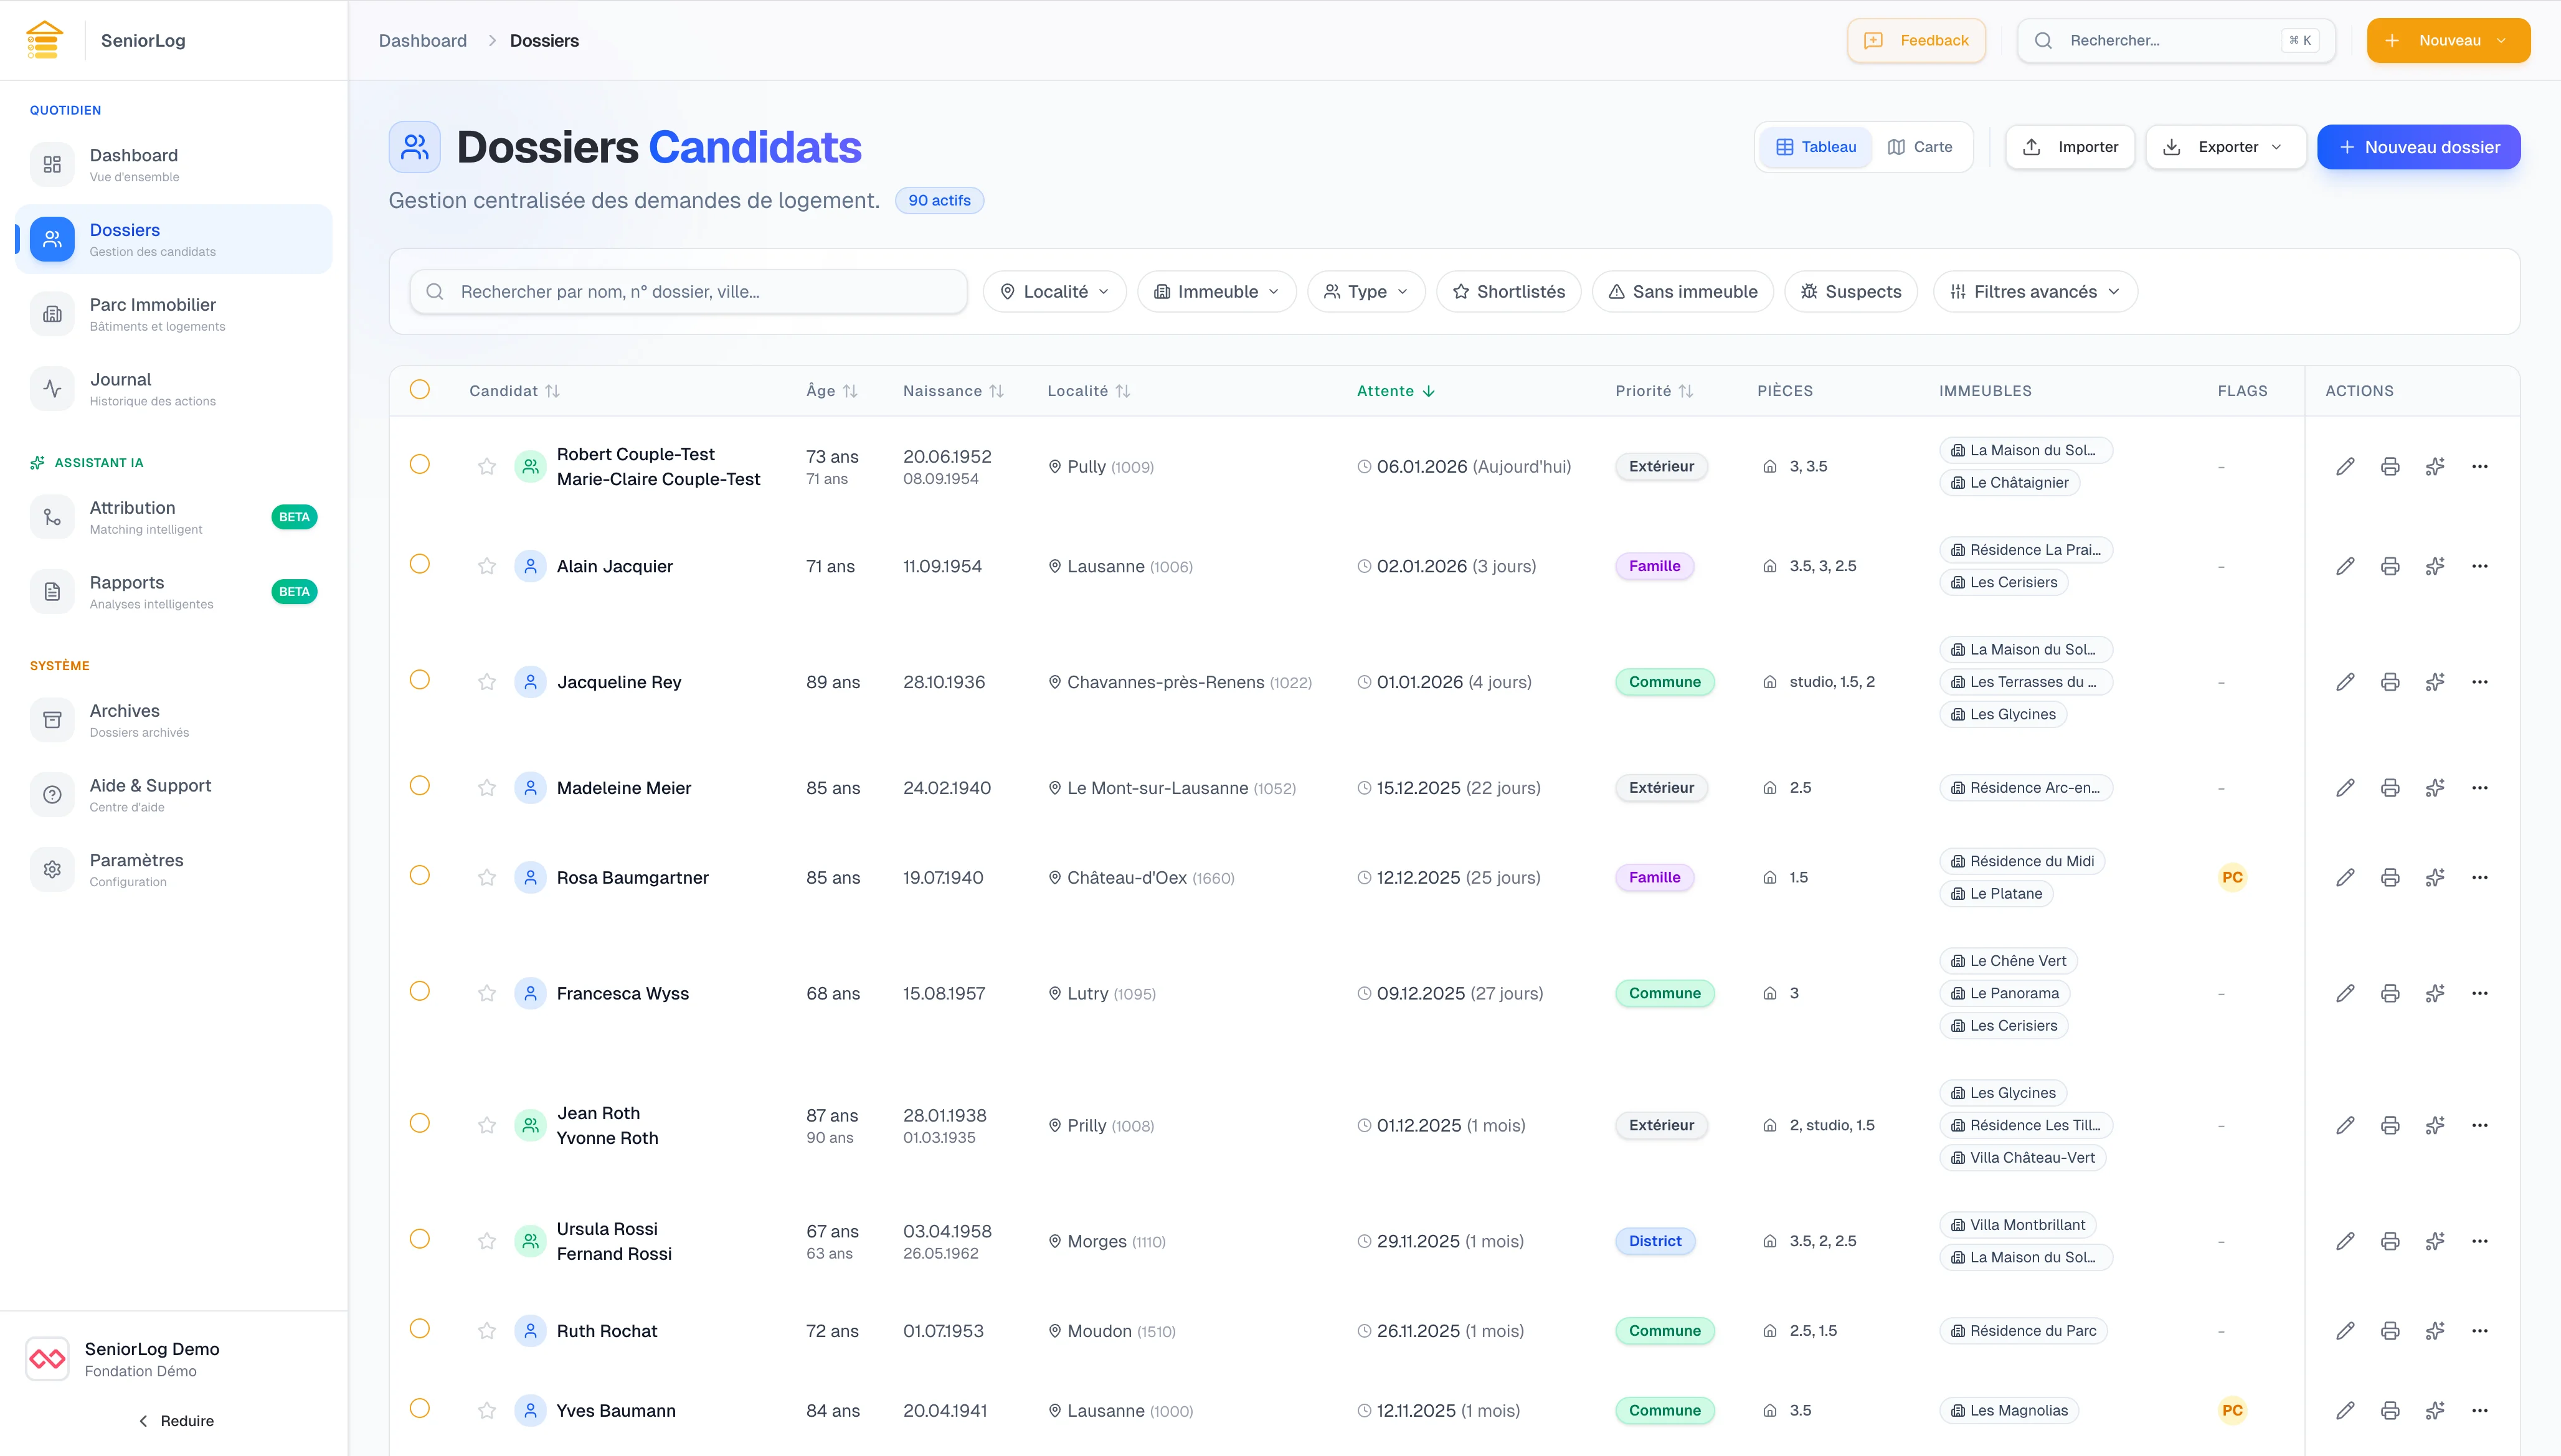Expand the Localité filter dropdown
The image size is (2561, 1456).
1055,292
